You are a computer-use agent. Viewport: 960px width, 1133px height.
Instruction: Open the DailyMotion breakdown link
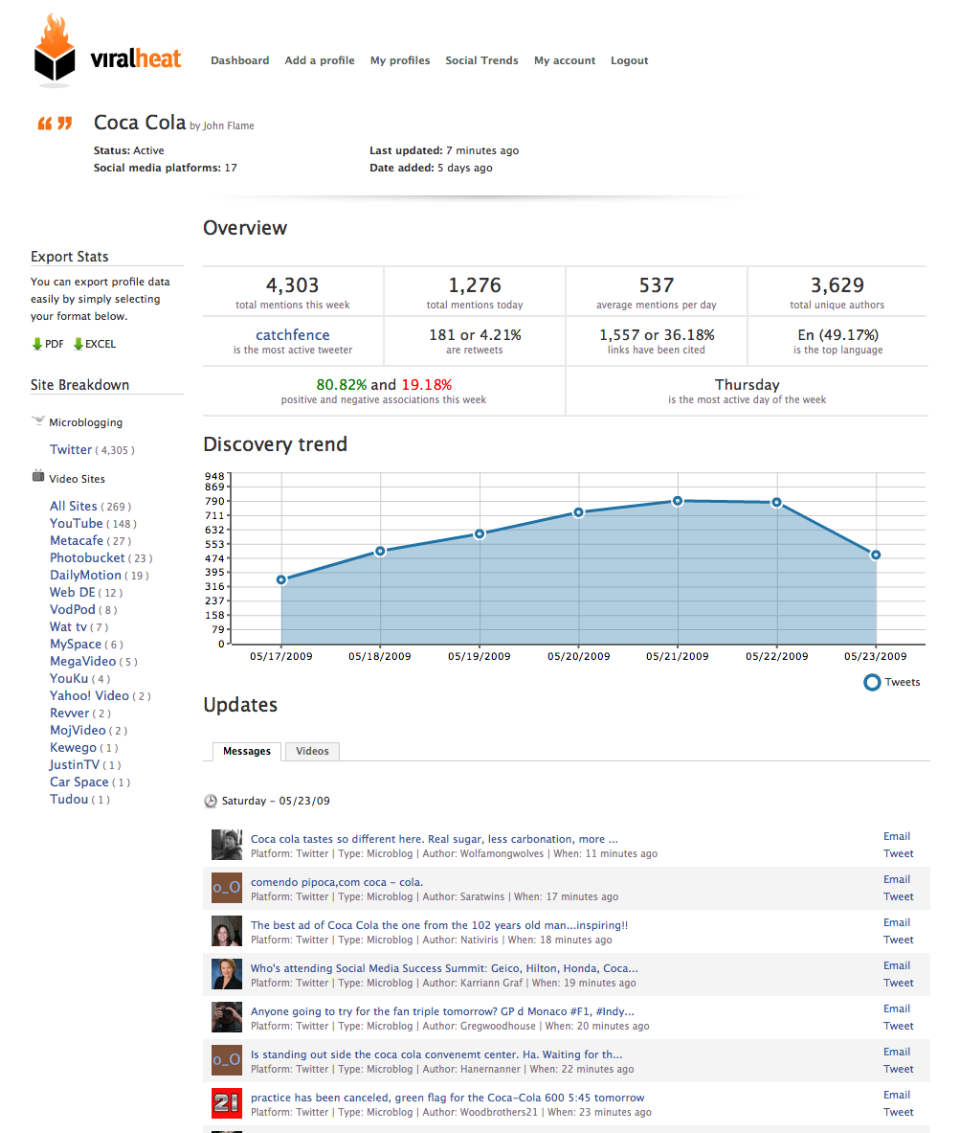(85, 575)
